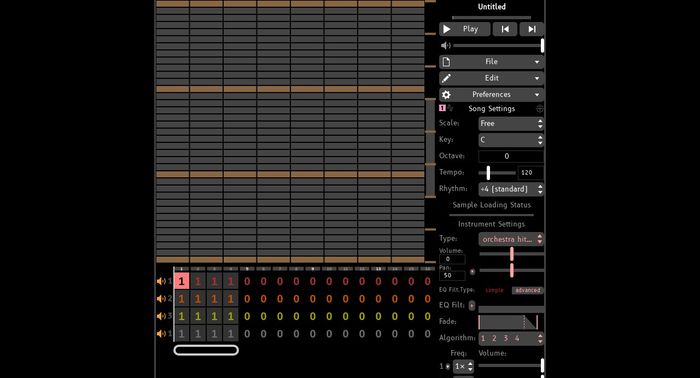Click the Untitled song title
Image resolution: width=700 pixels, height=378 pixels.
pos(492,7)
